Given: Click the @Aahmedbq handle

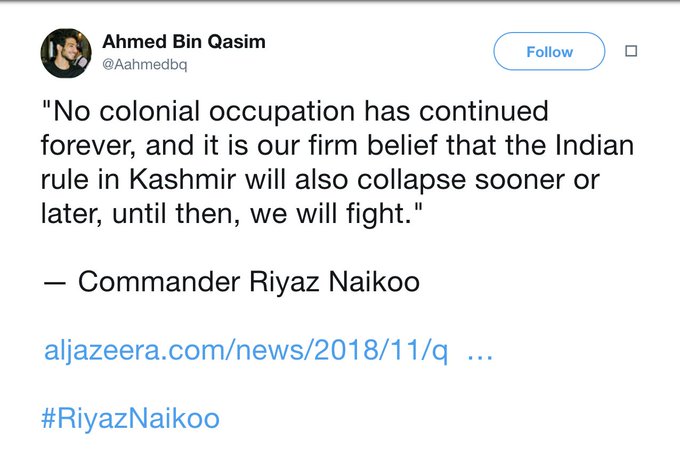Looking at the screenshot, I should (143, 65).
